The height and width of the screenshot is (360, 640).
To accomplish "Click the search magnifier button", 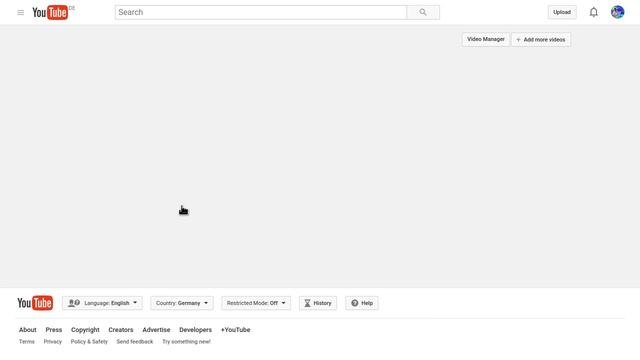I will click(x=423, y=12).
